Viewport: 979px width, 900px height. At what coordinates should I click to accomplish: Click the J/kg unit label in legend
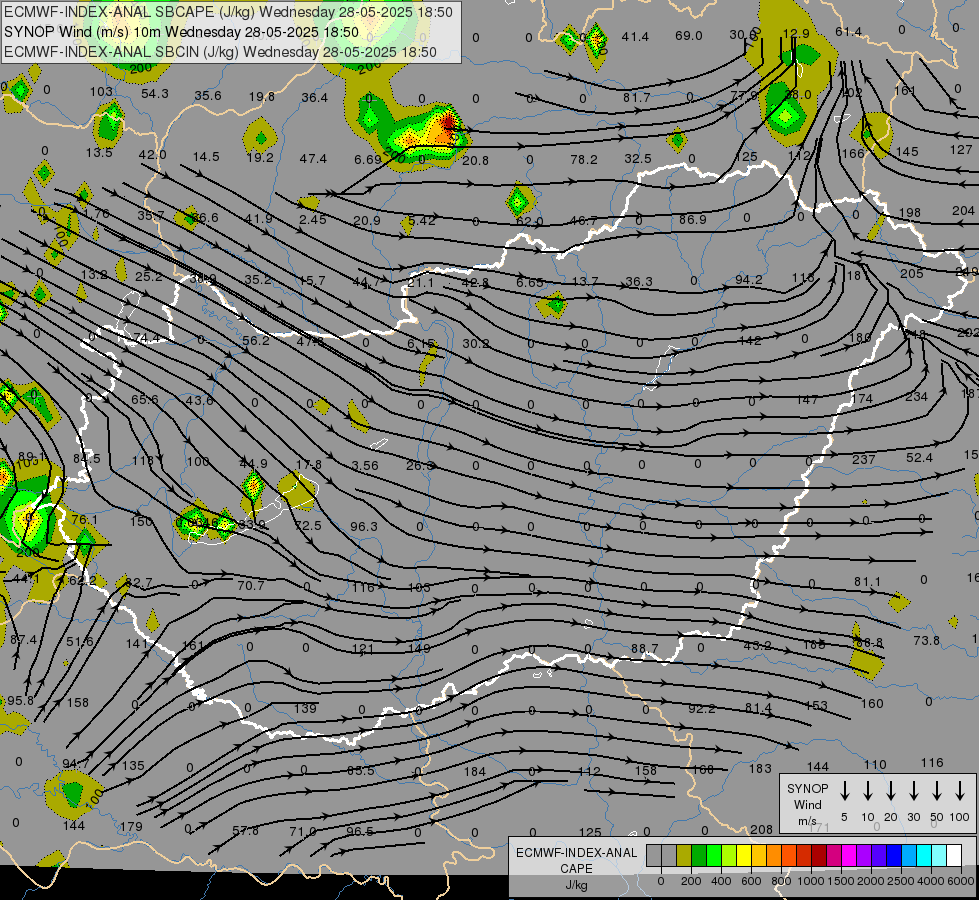coord(576,885)
